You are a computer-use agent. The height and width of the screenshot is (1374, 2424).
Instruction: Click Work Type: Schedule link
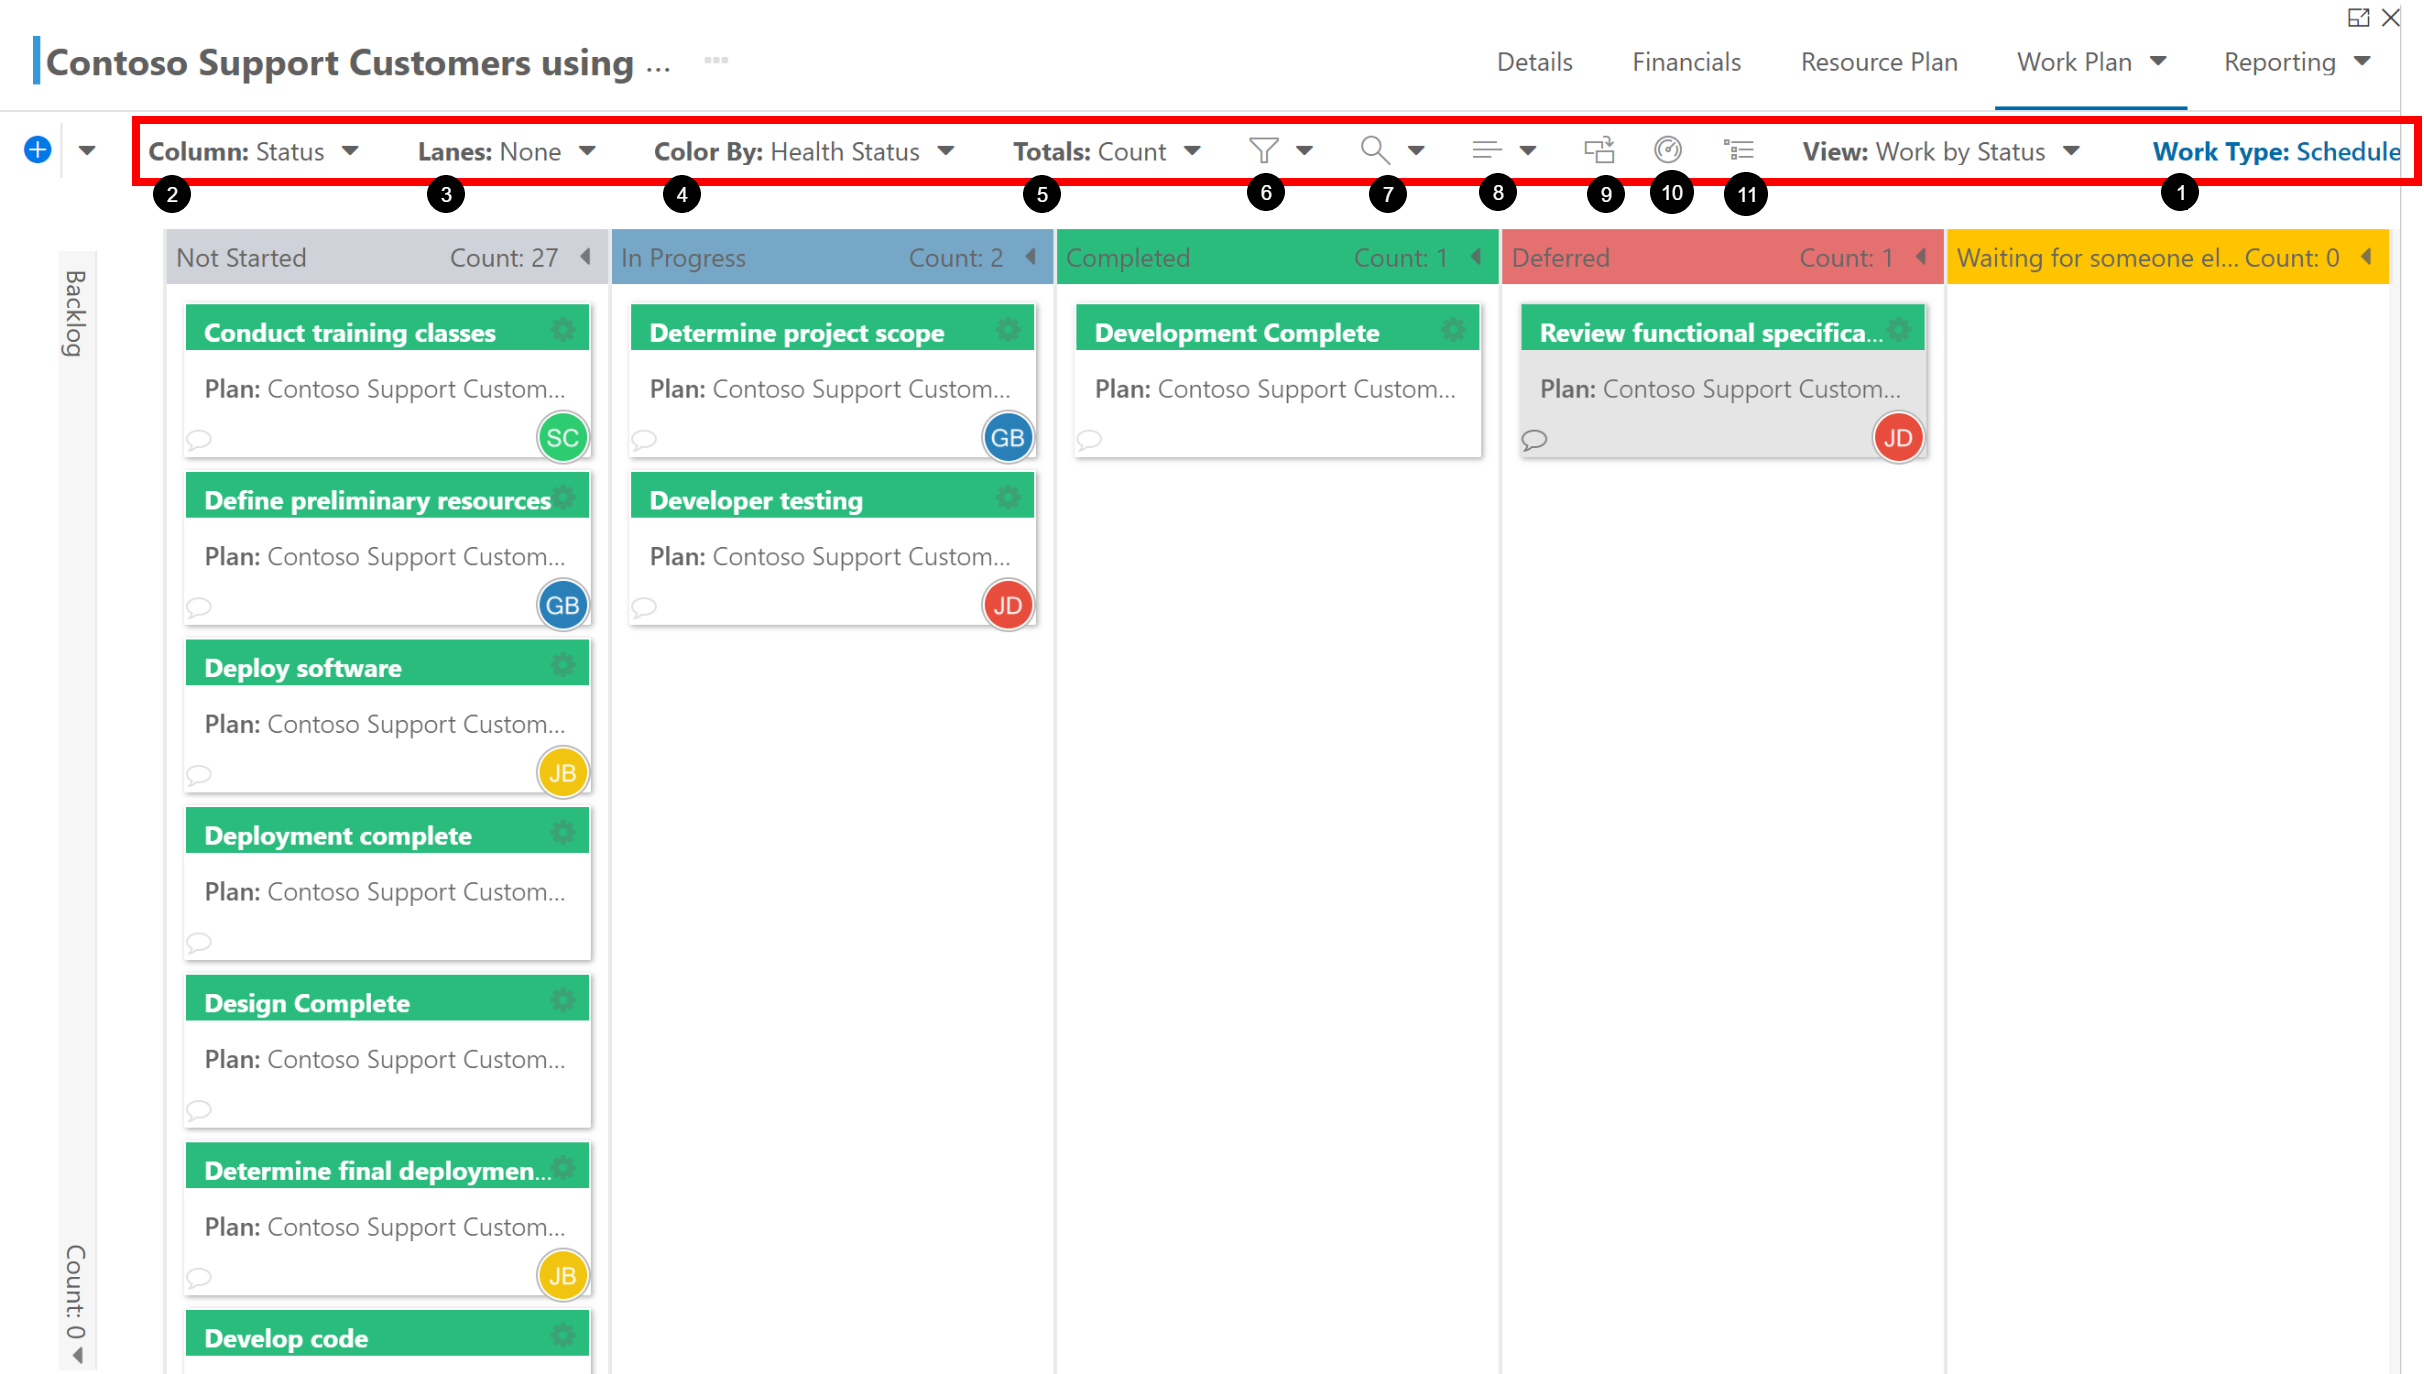2277,151
